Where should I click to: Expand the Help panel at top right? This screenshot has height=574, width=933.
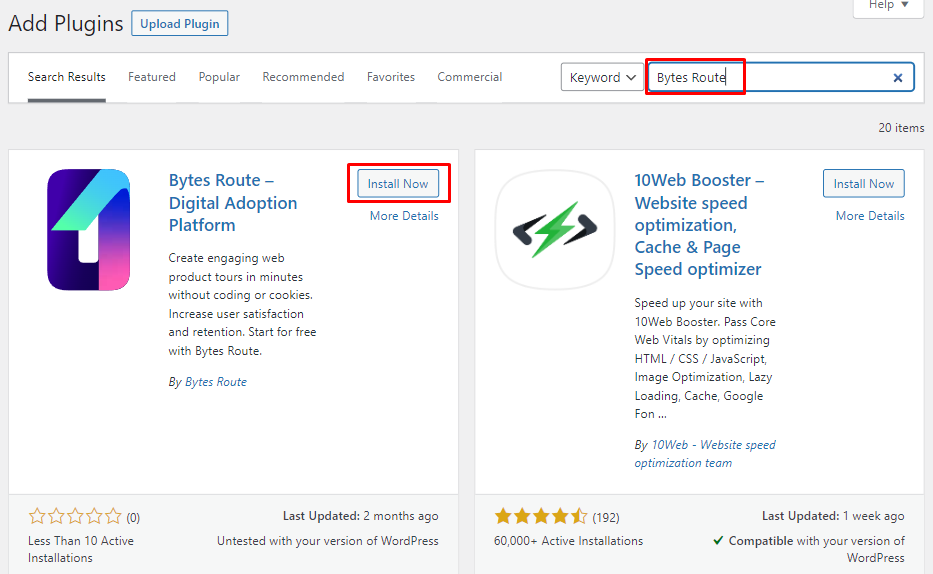[x=888, y=6]
